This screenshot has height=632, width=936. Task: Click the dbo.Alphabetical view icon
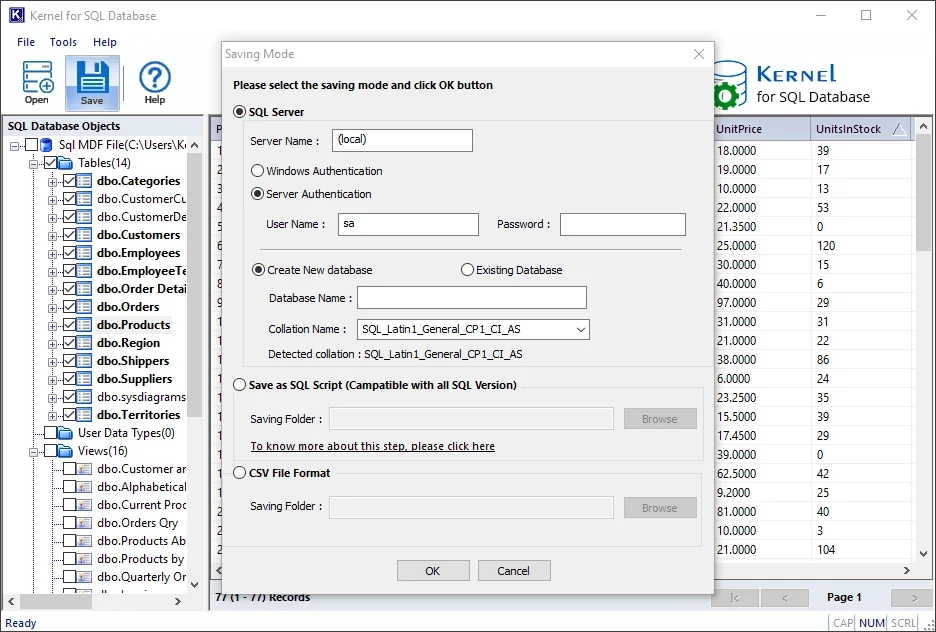pos(84,486)
